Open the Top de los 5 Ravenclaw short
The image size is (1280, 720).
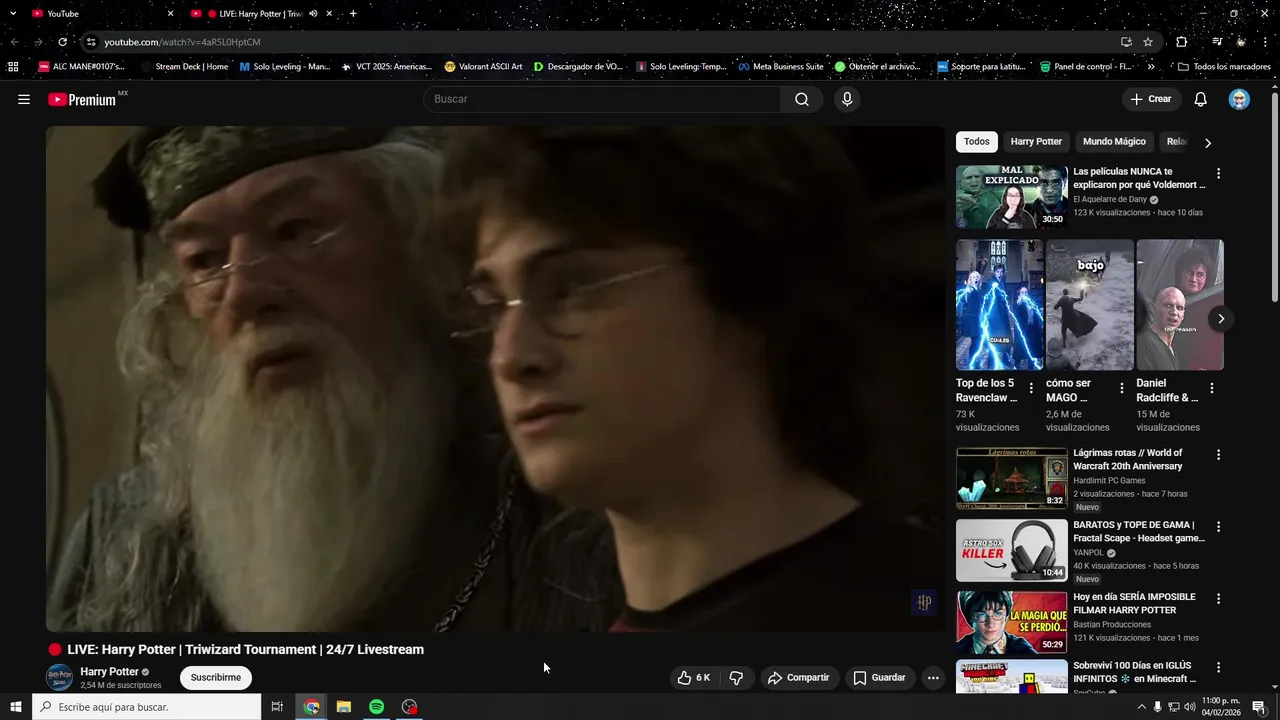pyautogui.click(x=999, y=305)
